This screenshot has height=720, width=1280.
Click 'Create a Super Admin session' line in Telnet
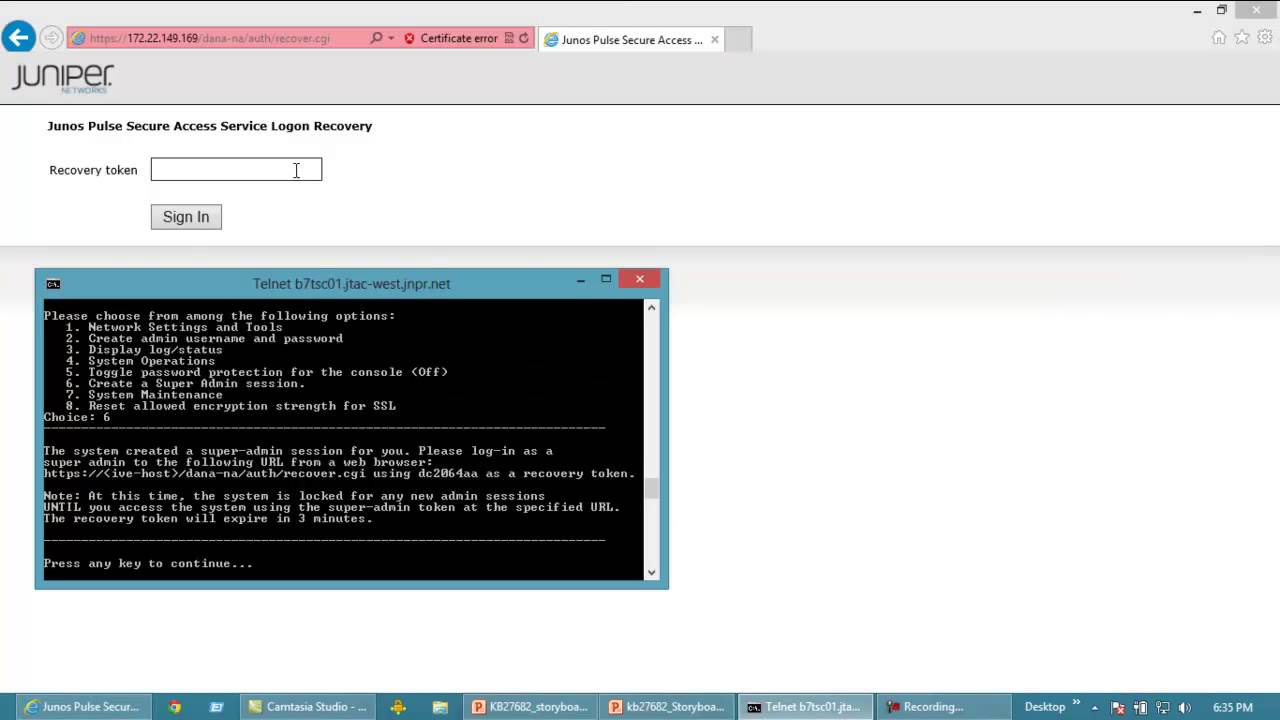(x=185, y=383)
